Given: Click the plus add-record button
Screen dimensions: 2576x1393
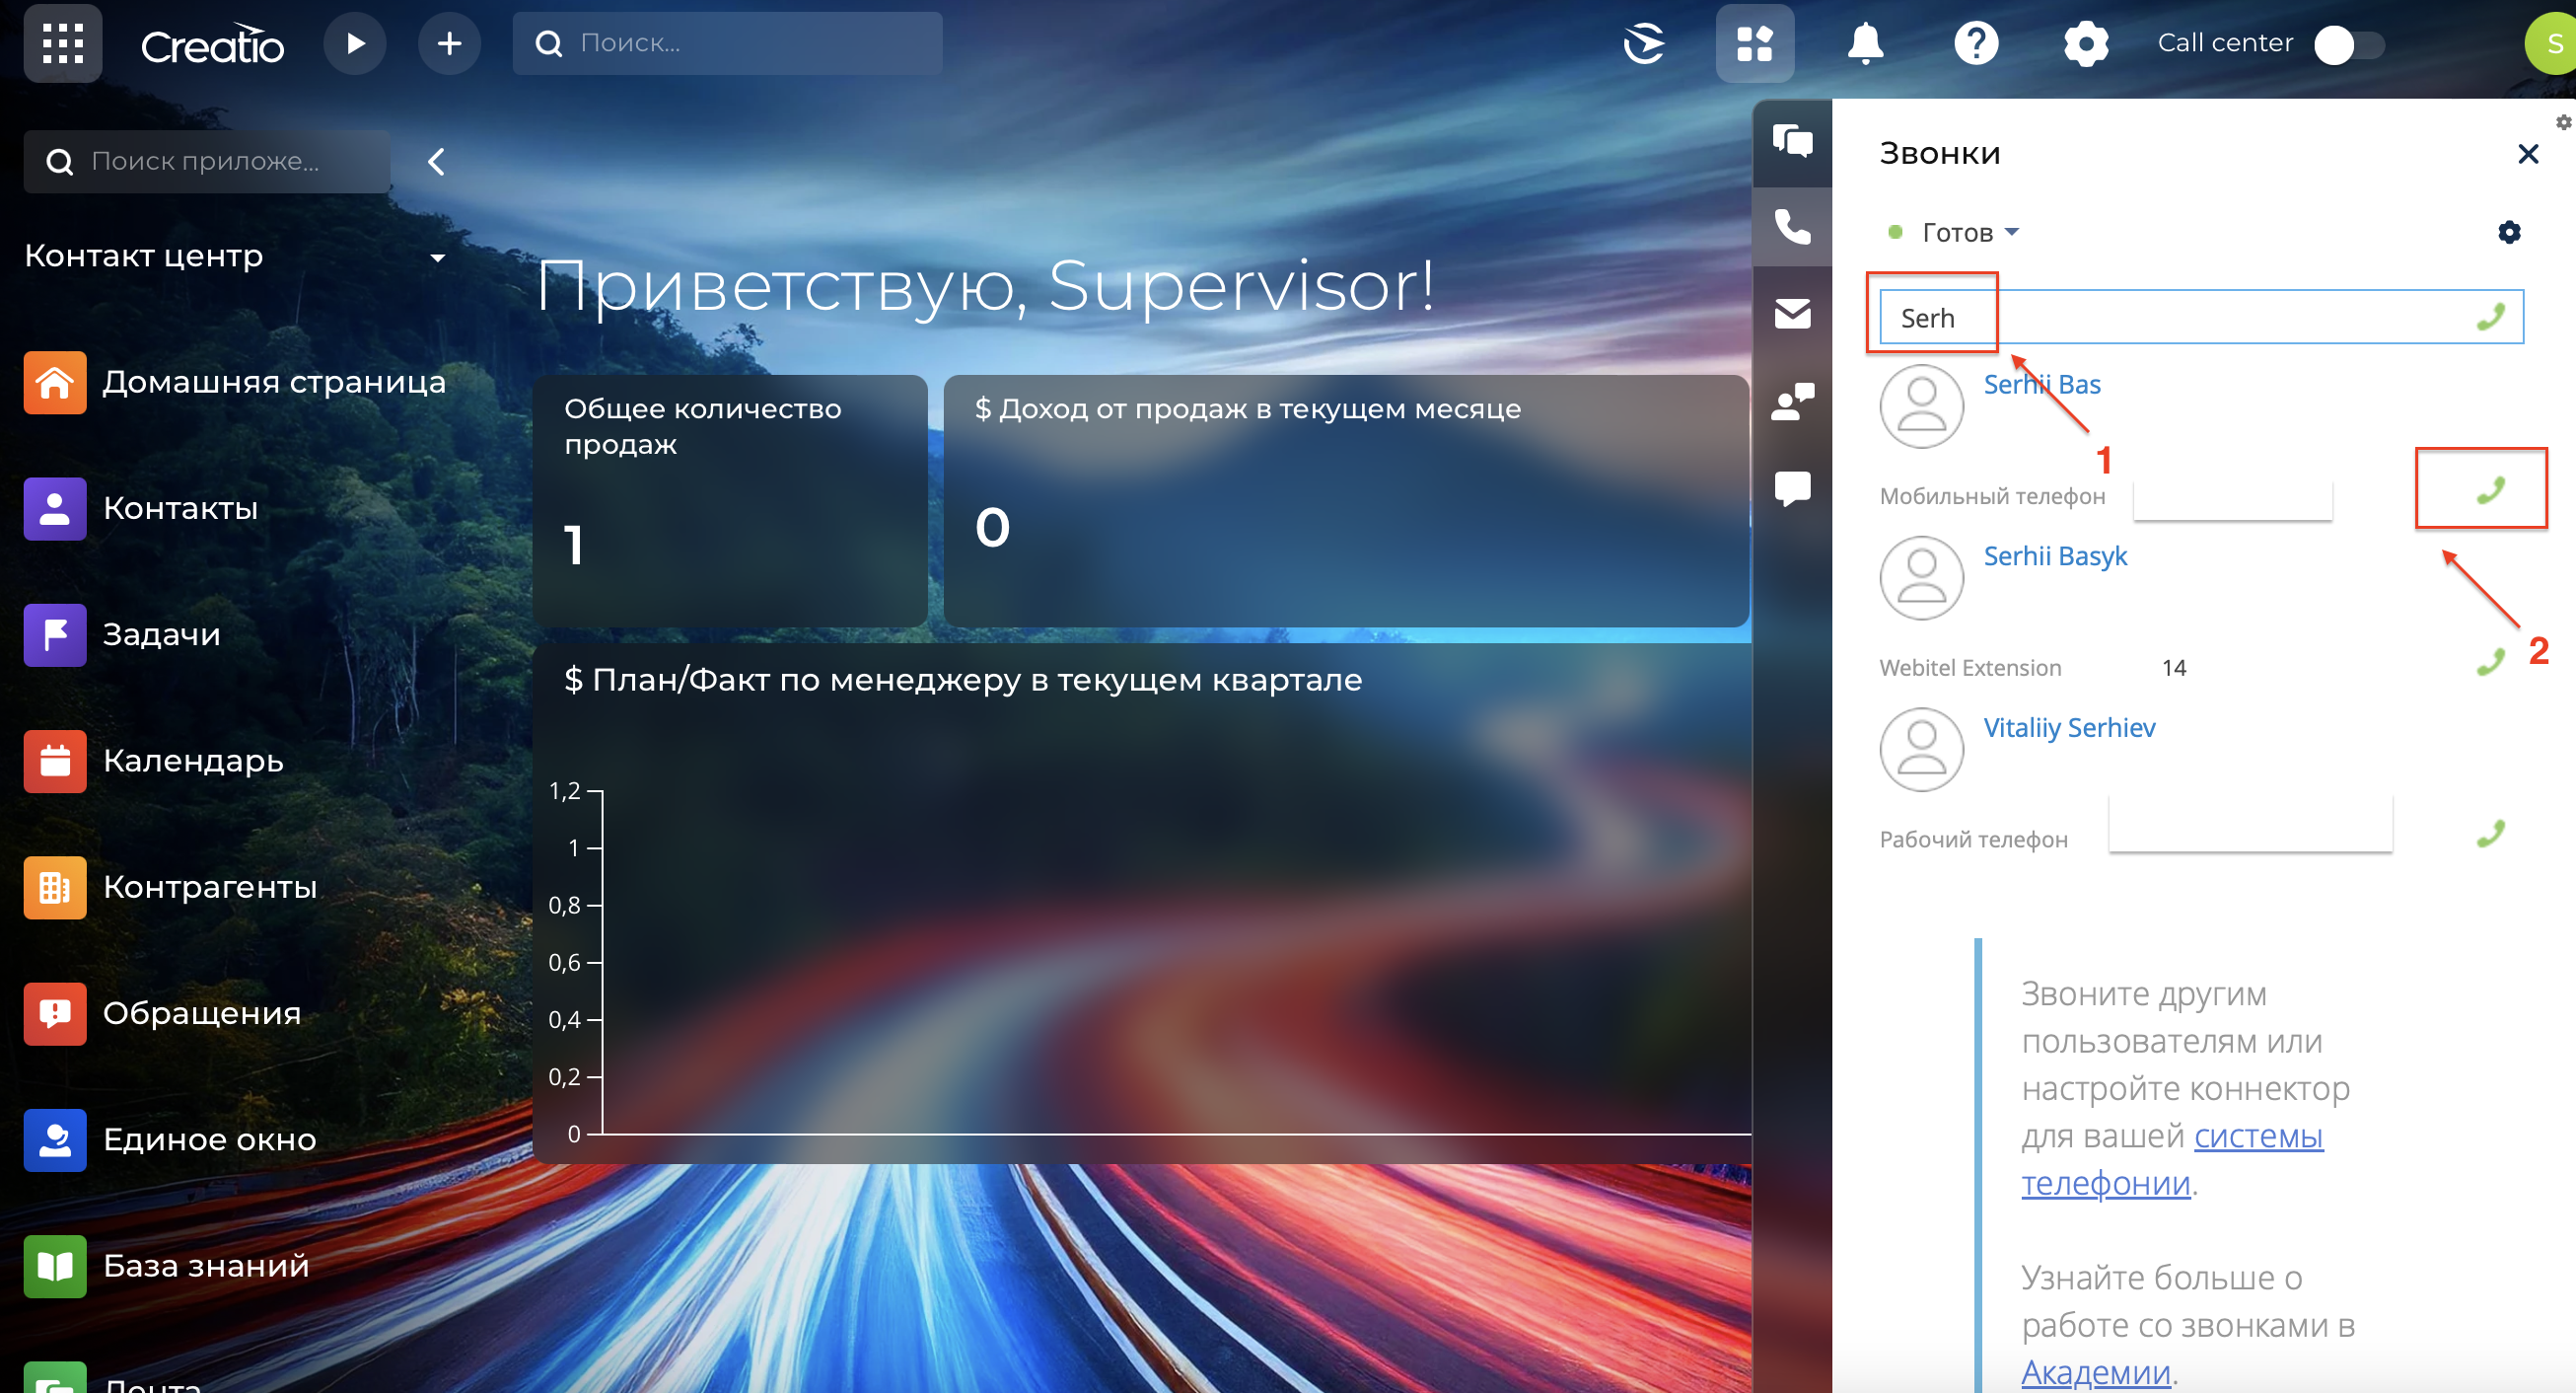Looking at the screenshot, I should [x=450, y=43].
